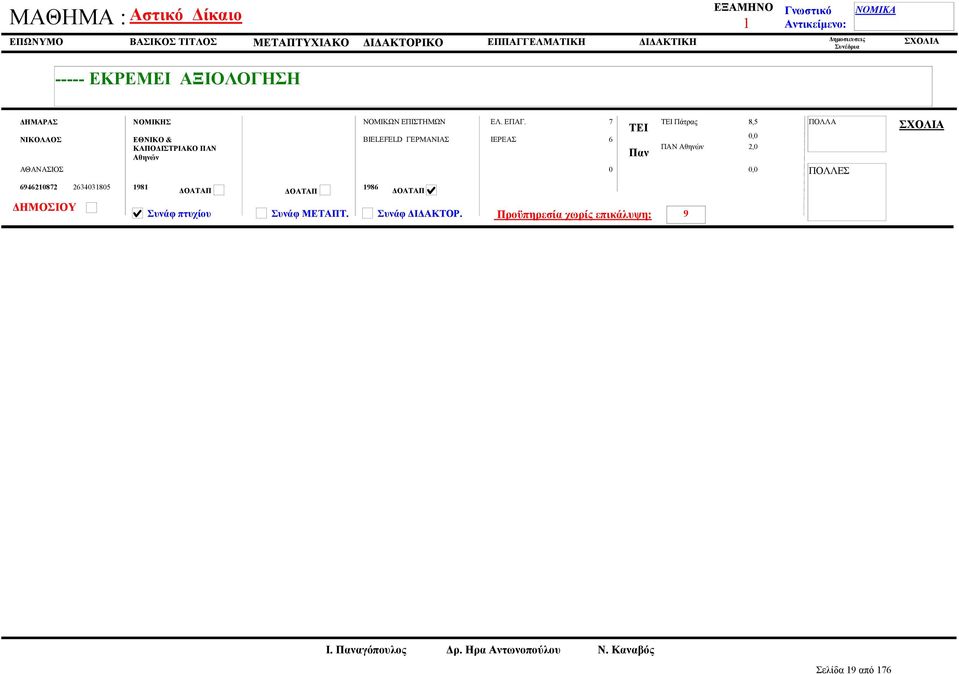Open the underlined ΣΧΟΛΙΑ link
This screenshot has height=674, width=959.
(921, 125)
